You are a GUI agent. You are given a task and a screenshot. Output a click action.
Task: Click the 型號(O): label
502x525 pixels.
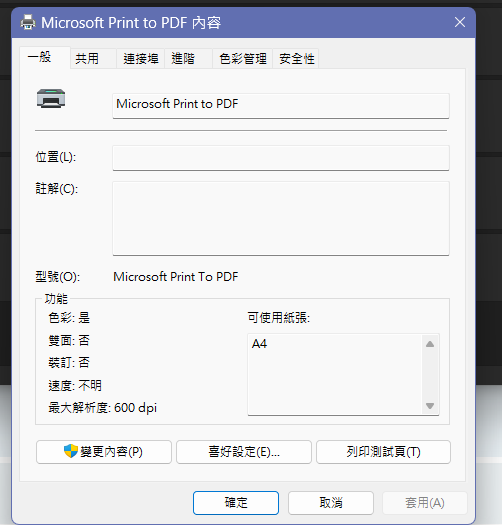[58, 277]
